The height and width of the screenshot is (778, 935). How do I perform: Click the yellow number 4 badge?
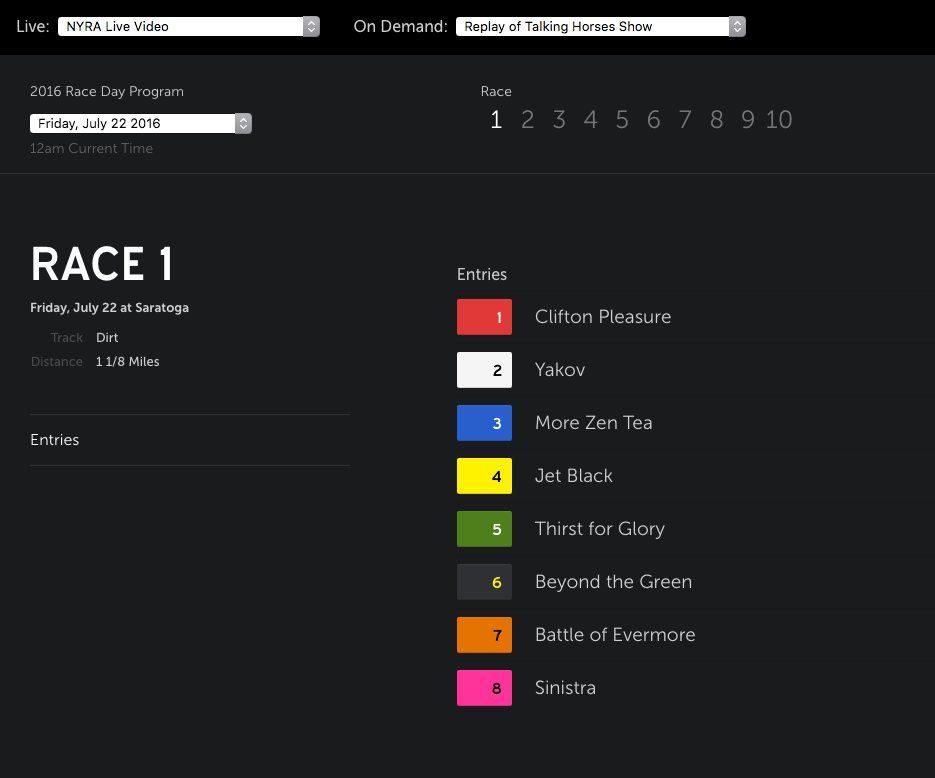(x=484, y=476)
